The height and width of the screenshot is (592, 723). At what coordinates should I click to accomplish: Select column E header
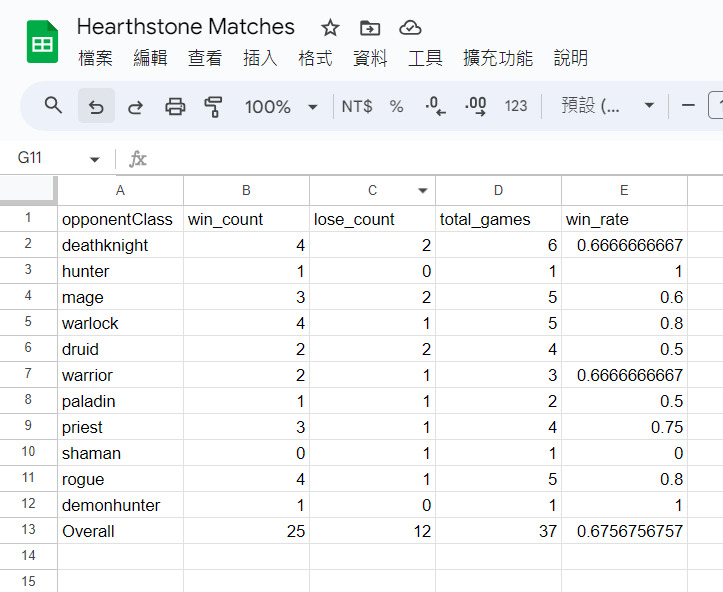point(624,190)
